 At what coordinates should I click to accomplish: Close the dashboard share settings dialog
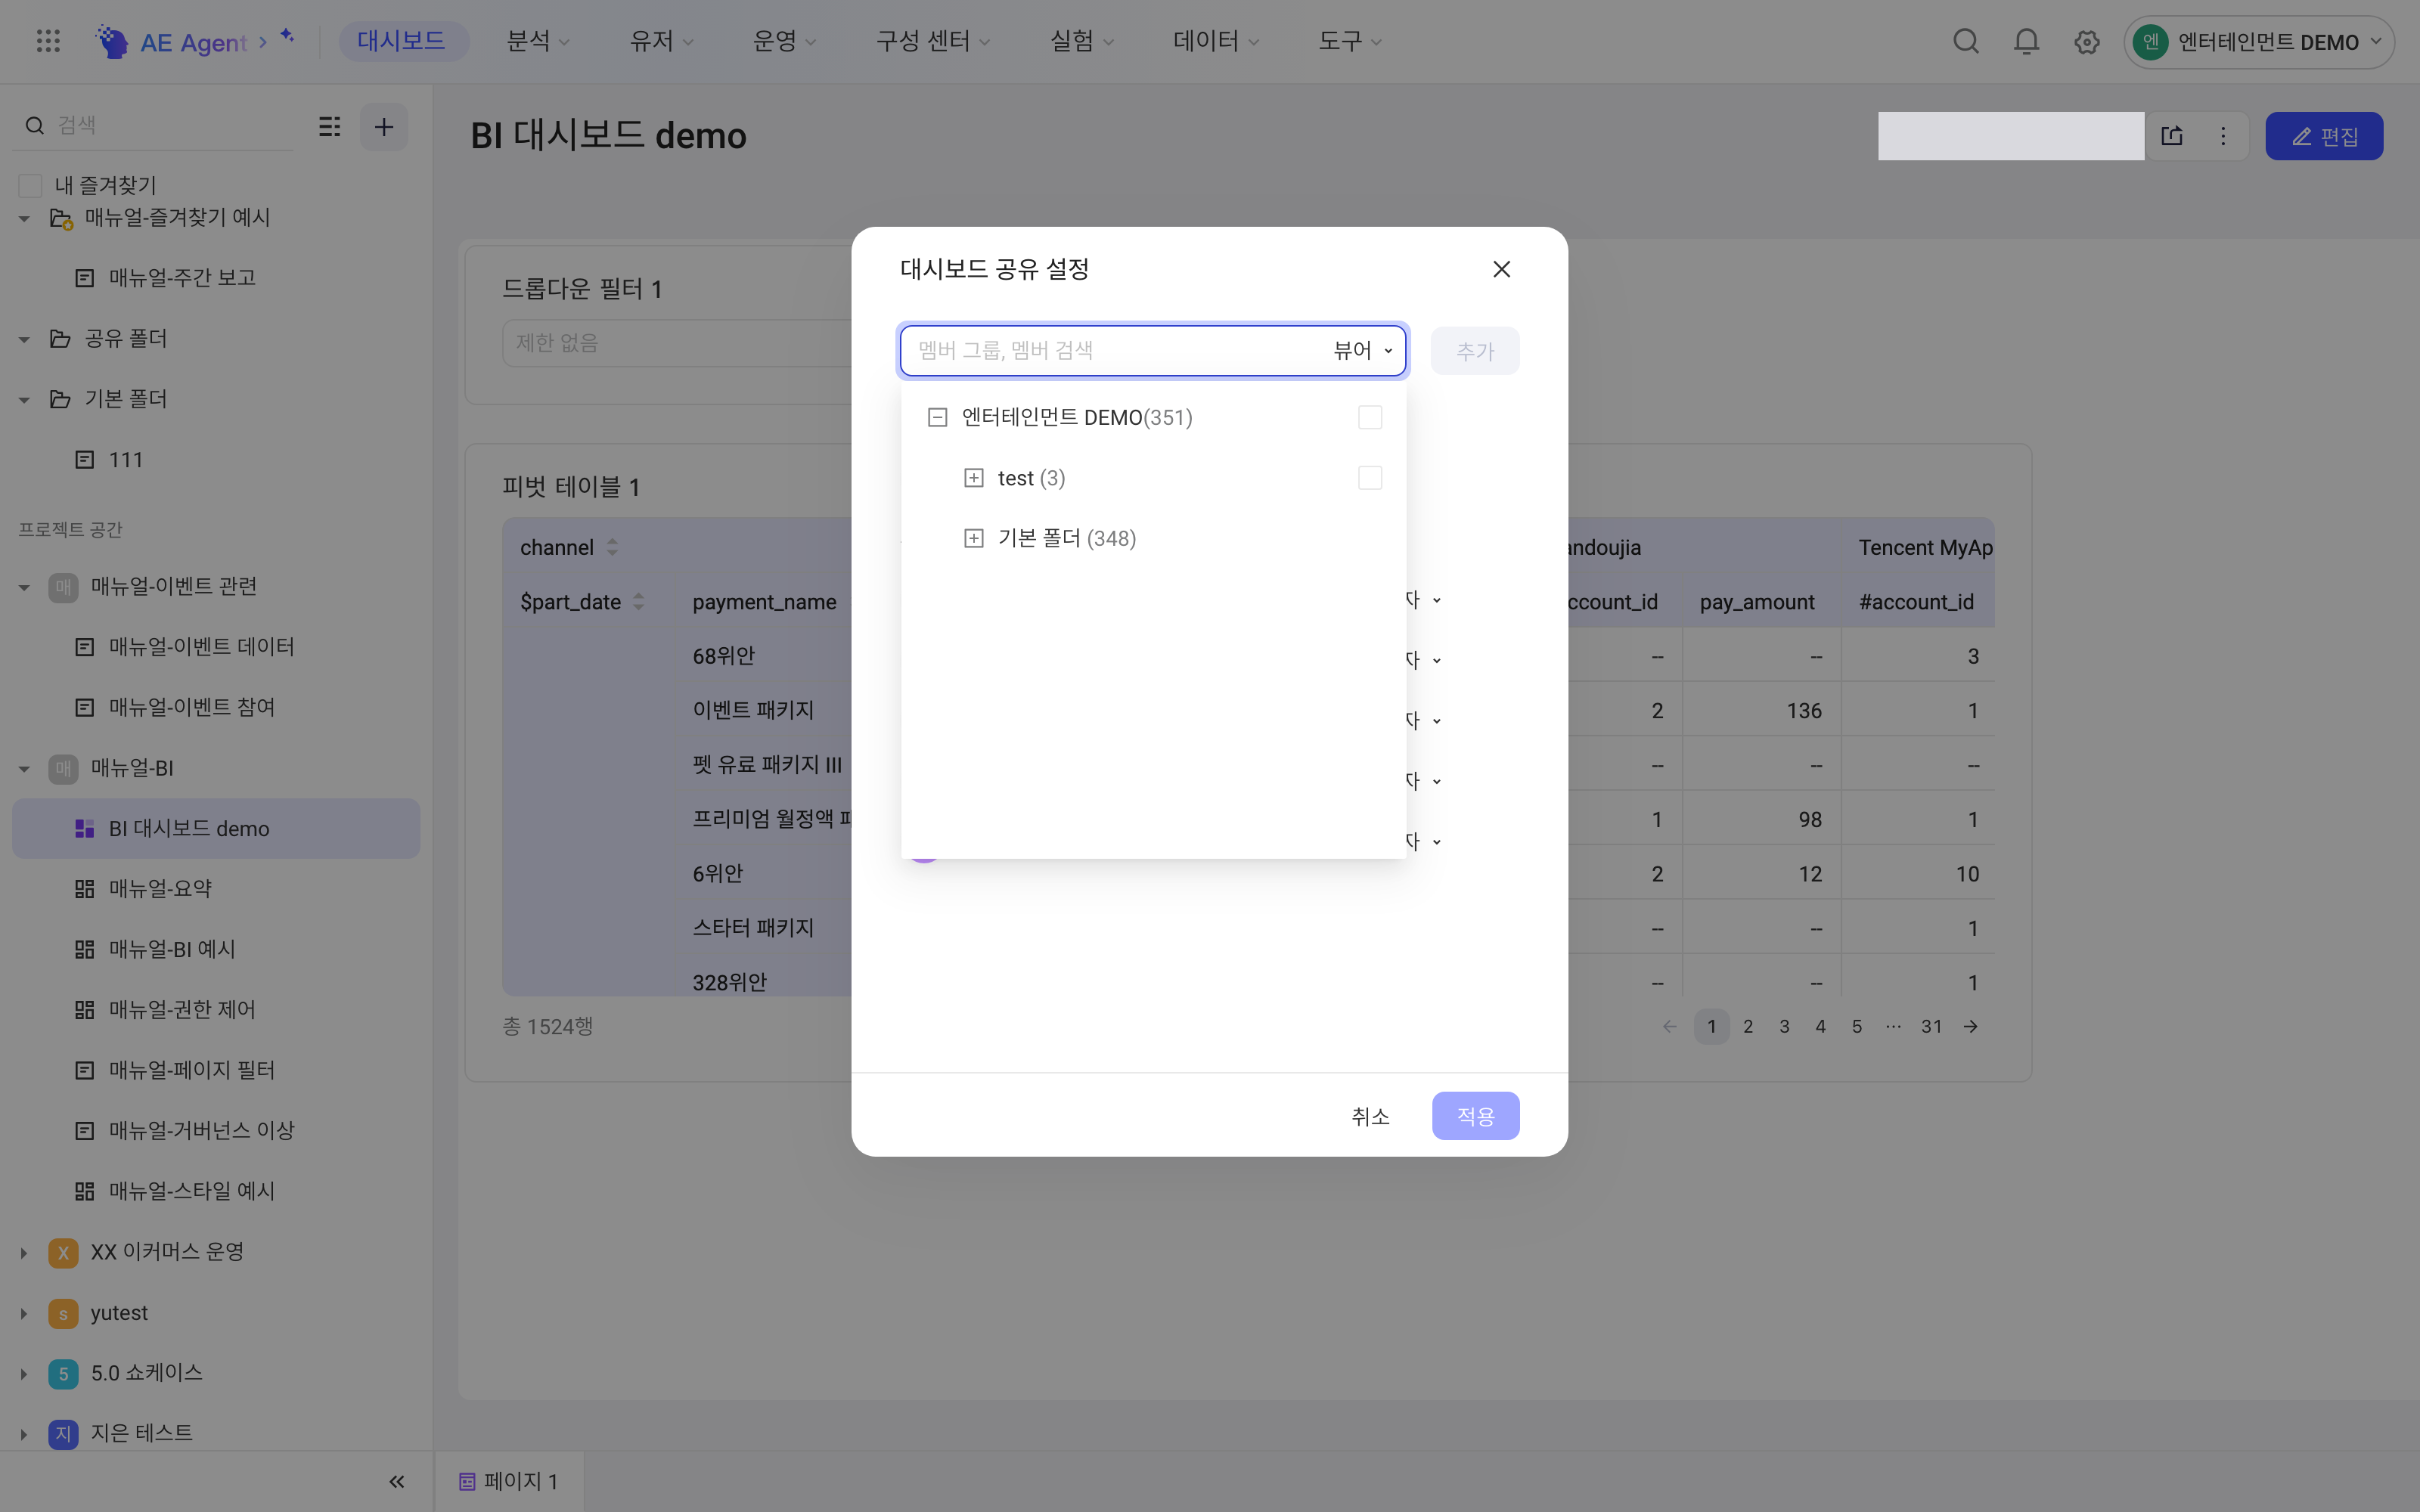coord(1501,269)
